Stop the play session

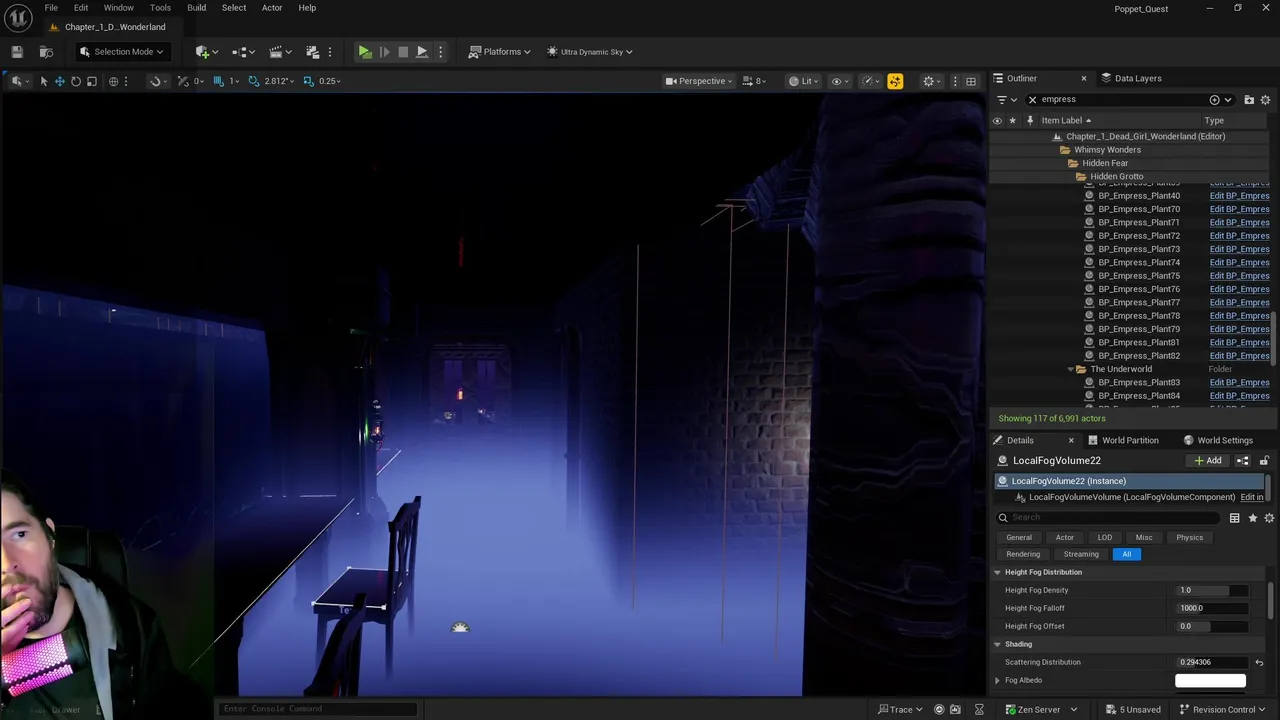403,52
